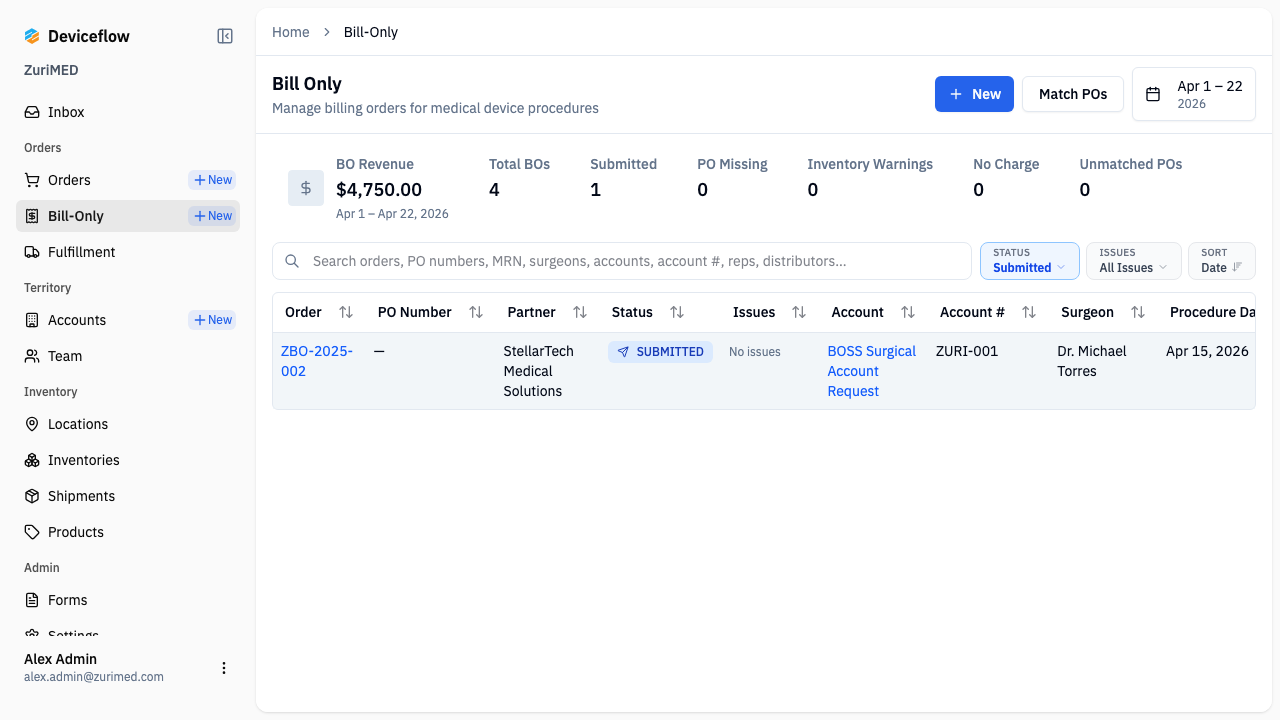
Task: Open Orders page in sidebar
Action: (x=69, y=180)
